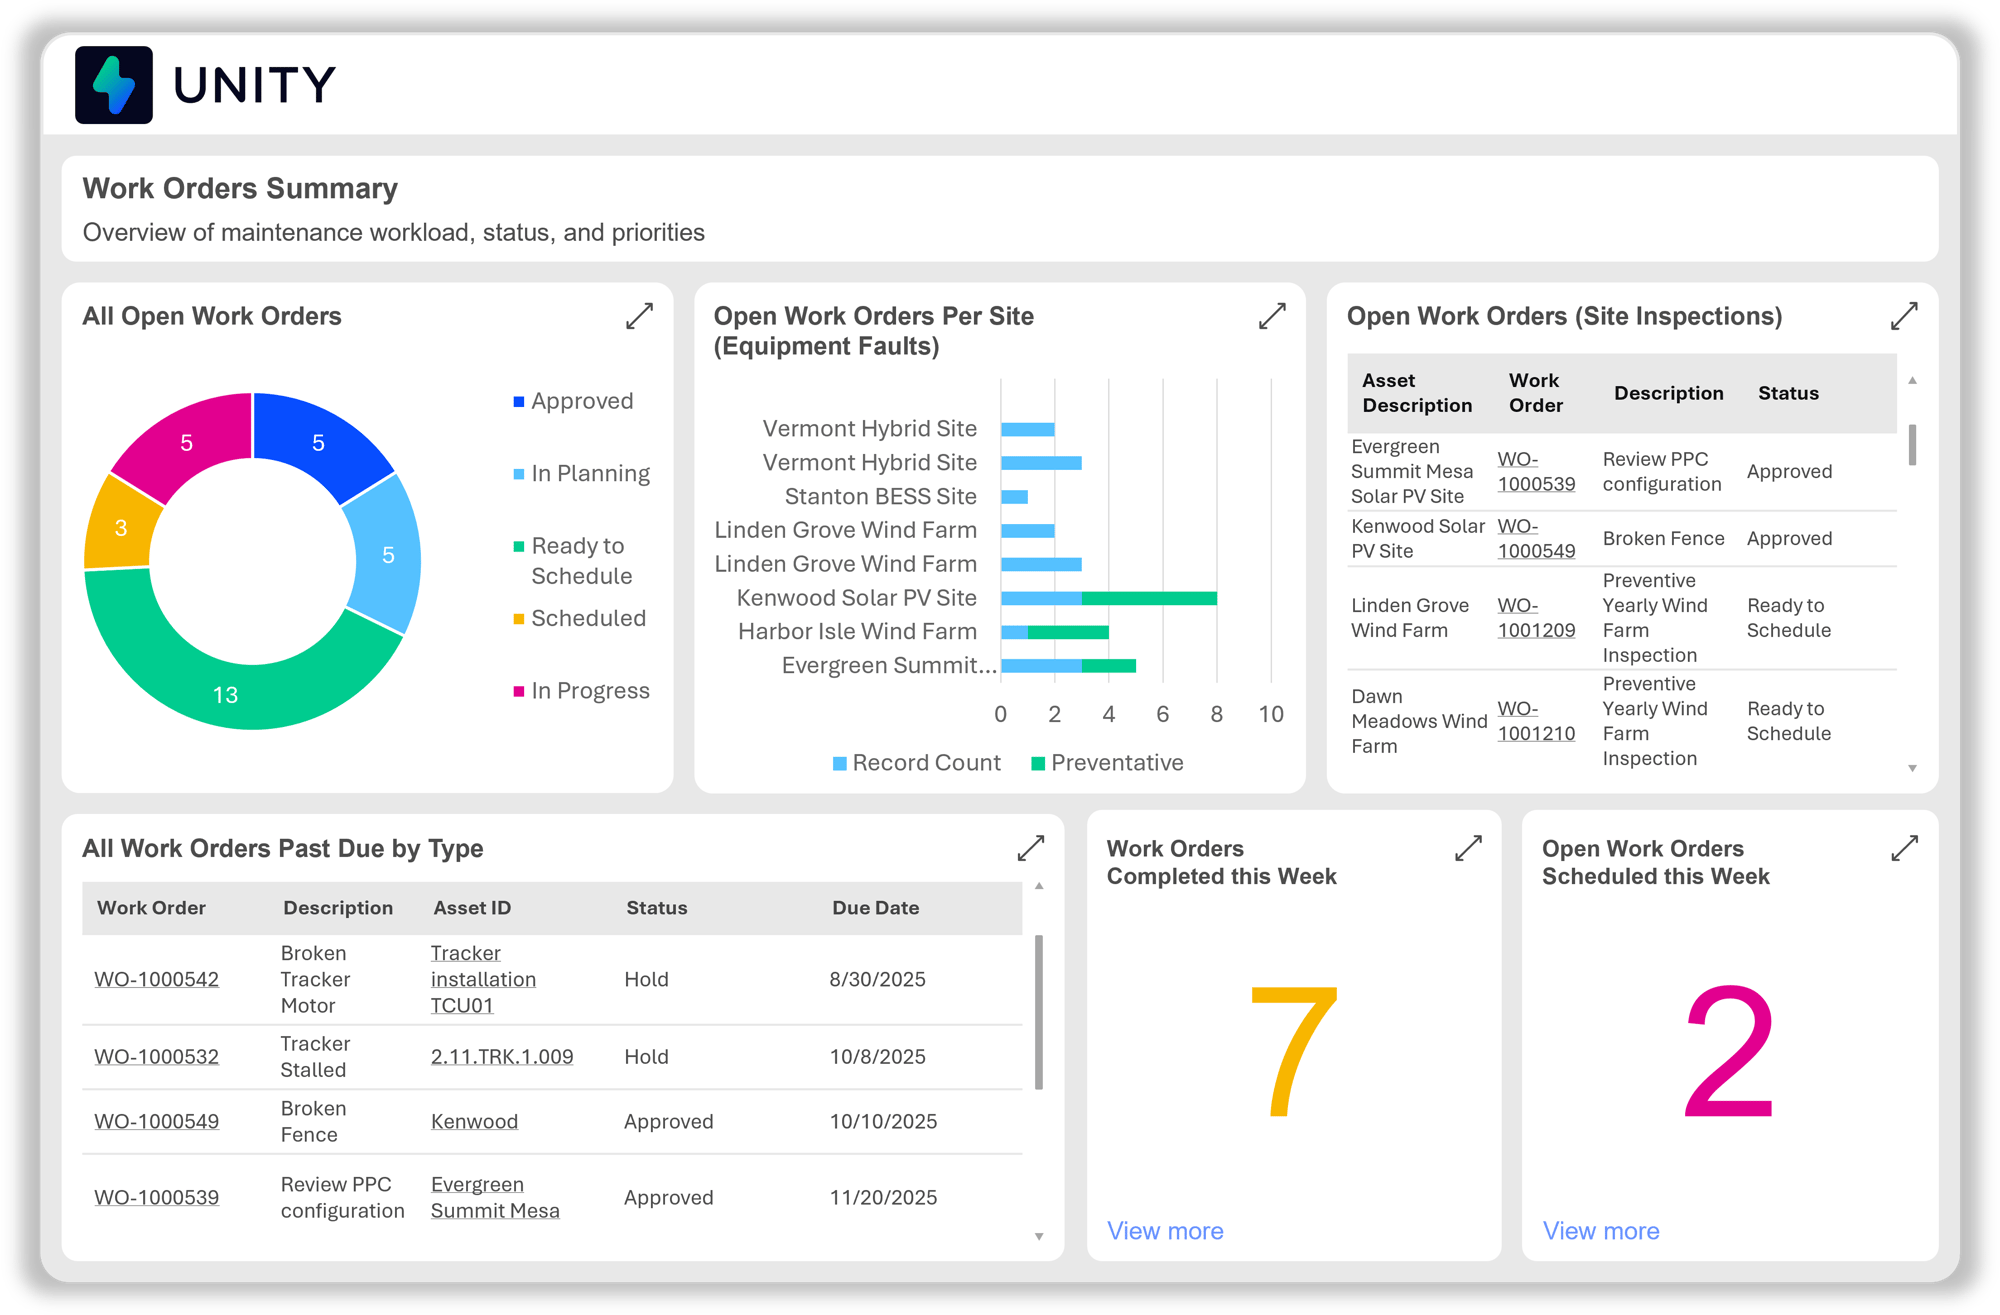The height and width of the screenshot is (1315, 2000).
Task: Expand Open Work Orders Scheduled this Week card
Action: tap(1904, 848)
